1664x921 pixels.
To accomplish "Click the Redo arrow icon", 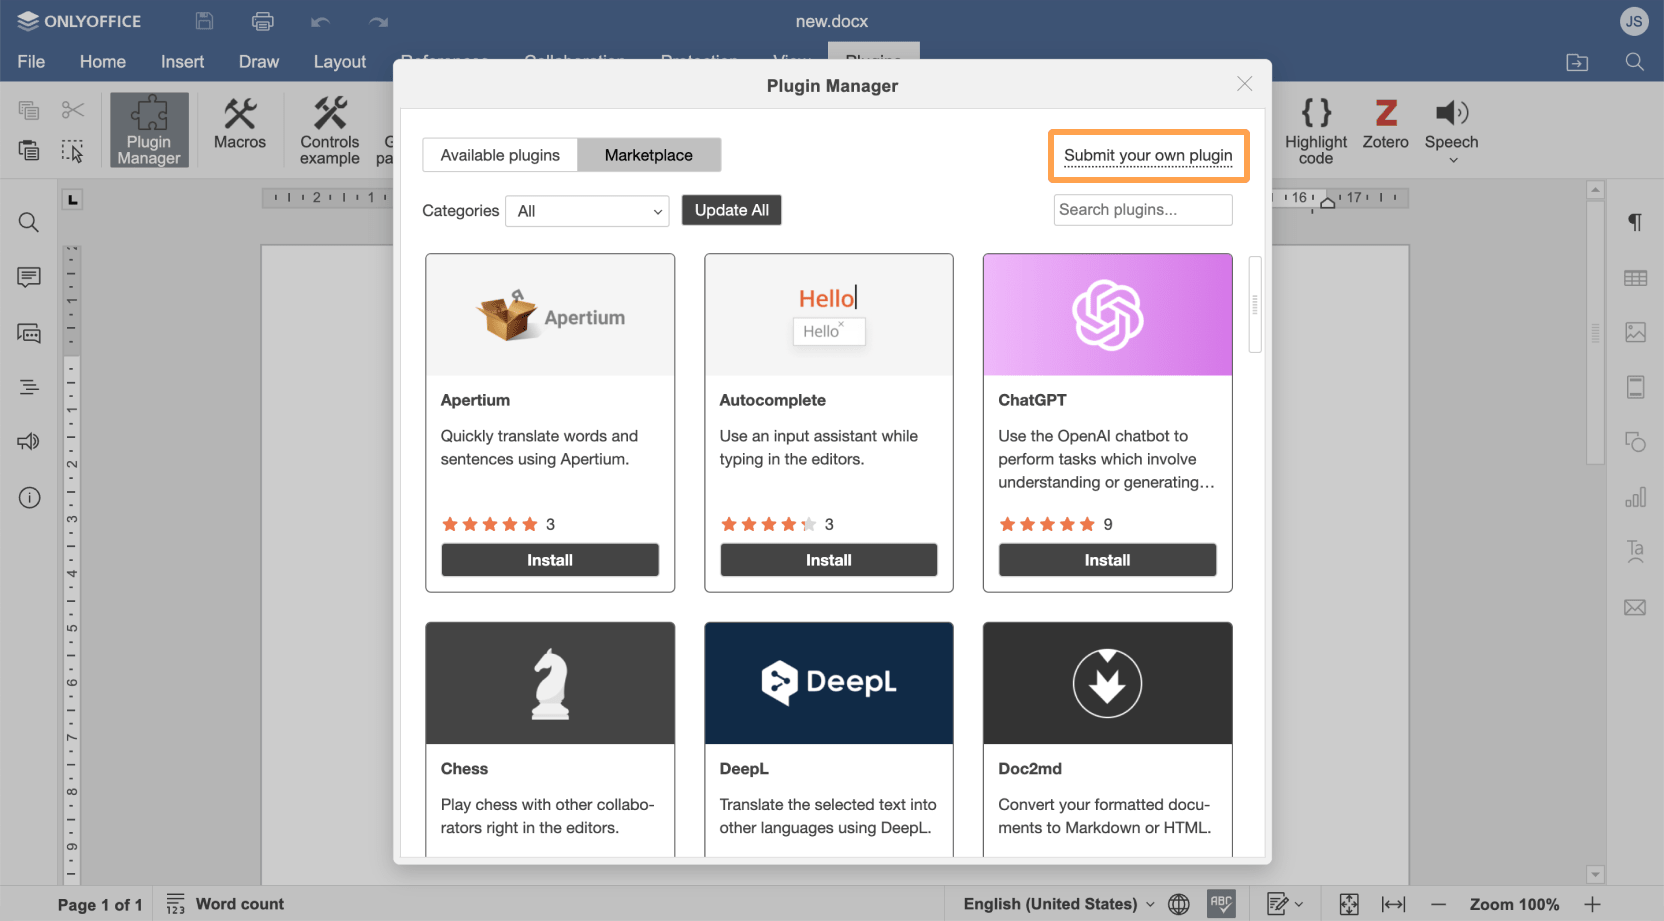I will (378, 22).
